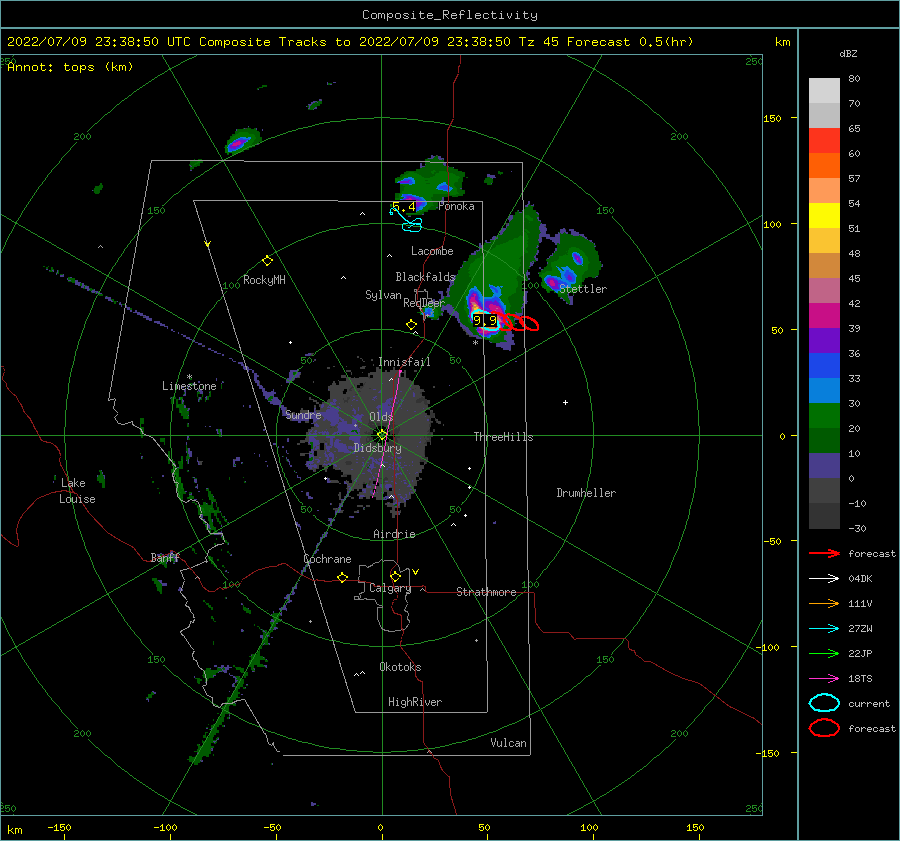Image resolution: width=900 pixels, height=841 pixels.
Task: Select the bright green 30 dBZ legend swatch
Action: click(824, 415)
